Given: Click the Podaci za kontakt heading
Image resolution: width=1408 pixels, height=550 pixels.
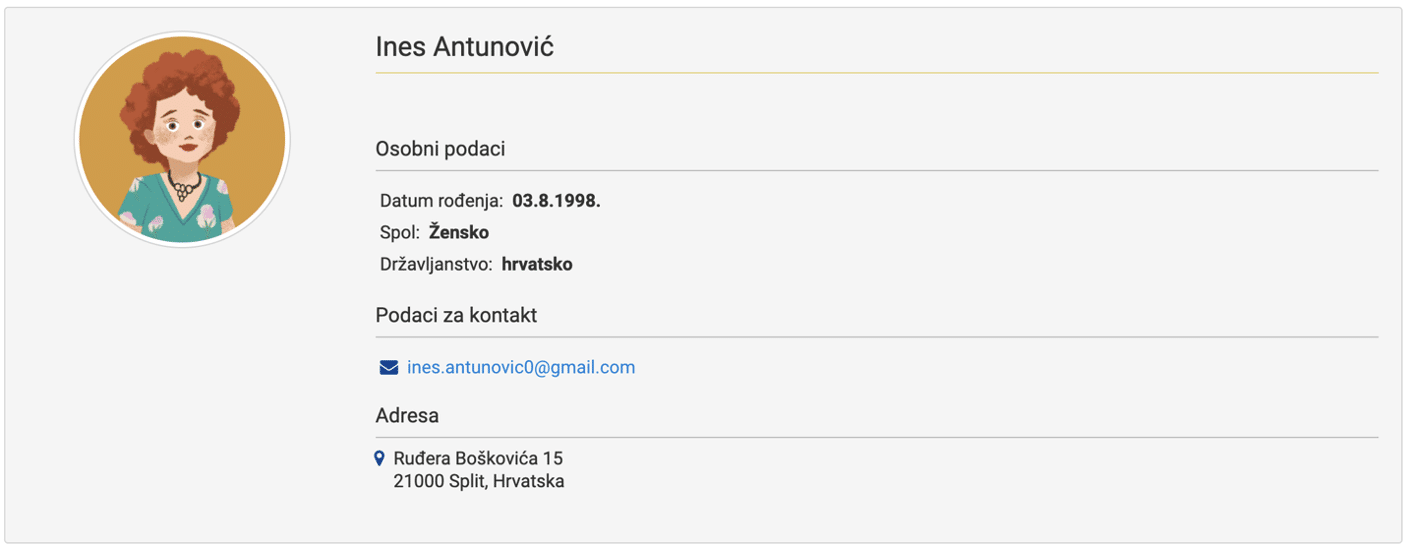Looking at the screenshot, I should click(x=456, y=316).
